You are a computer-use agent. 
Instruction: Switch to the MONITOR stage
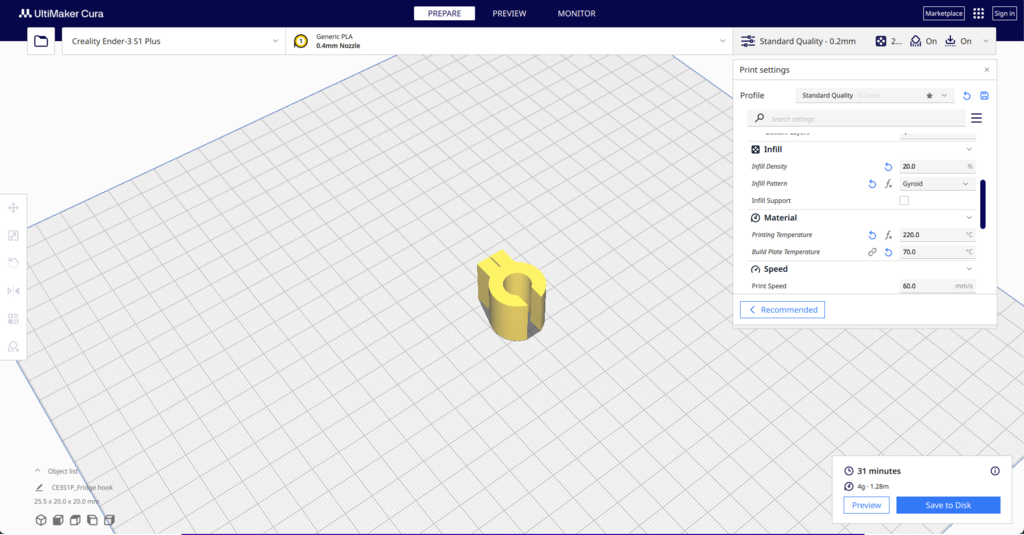pyautogui.click(x=577, y=13)
